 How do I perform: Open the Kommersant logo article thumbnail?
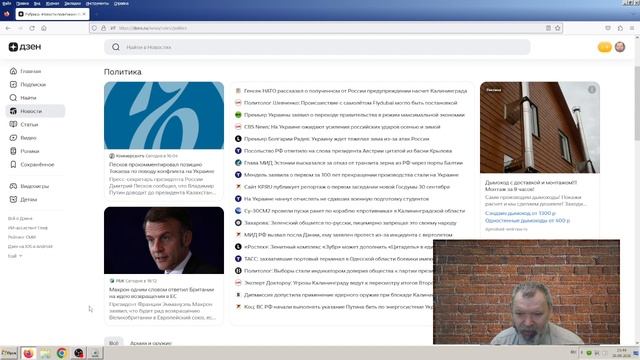pyautogui.click(x=164, y=116)
